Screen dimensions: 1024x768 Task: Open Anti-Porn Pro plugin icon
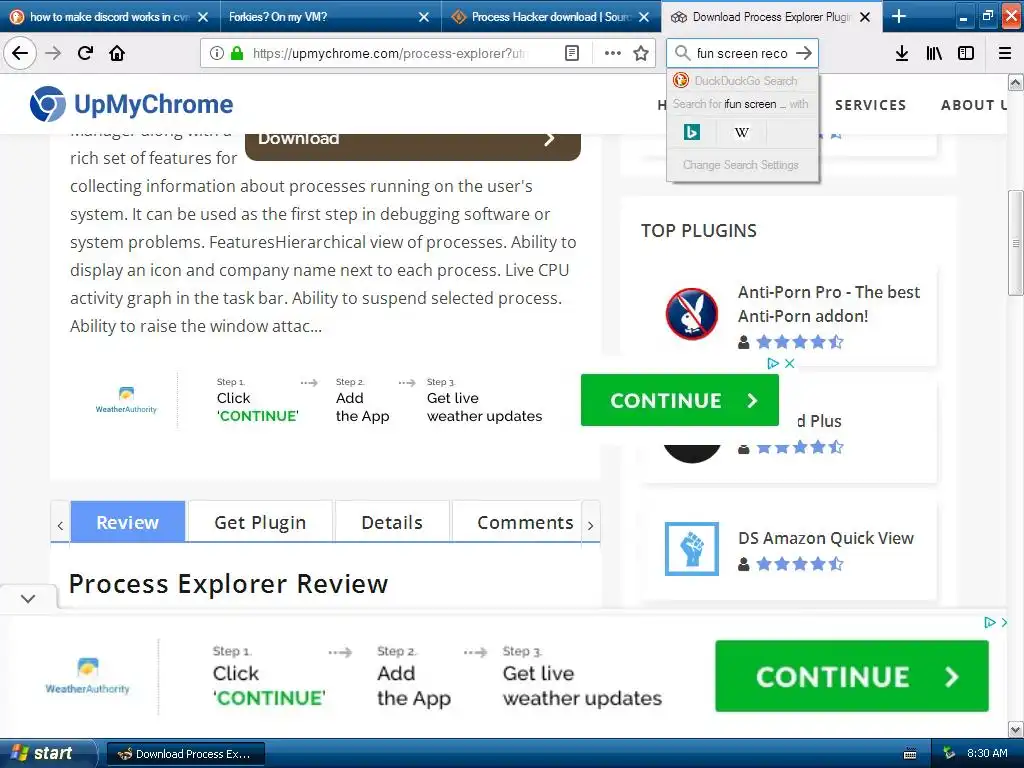tap(692, 313)
